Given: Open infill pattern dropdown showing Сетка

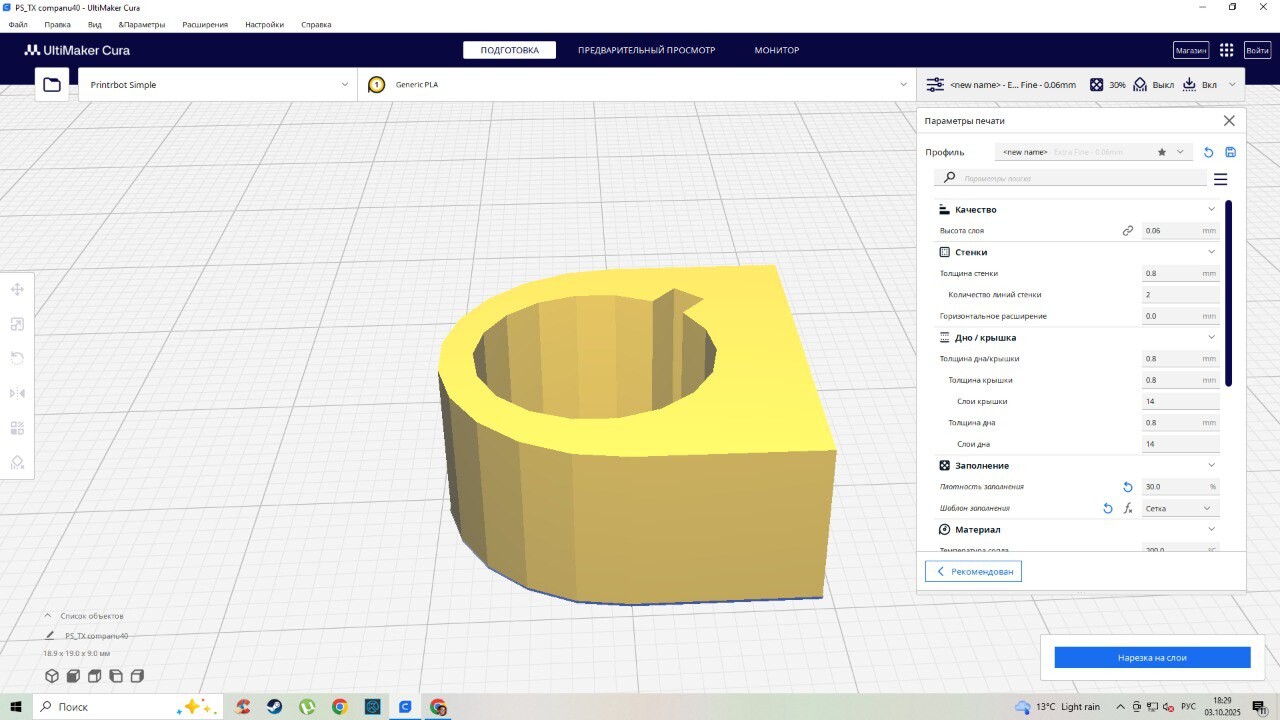Looking at the screenshot, I should pos(1180,508).
